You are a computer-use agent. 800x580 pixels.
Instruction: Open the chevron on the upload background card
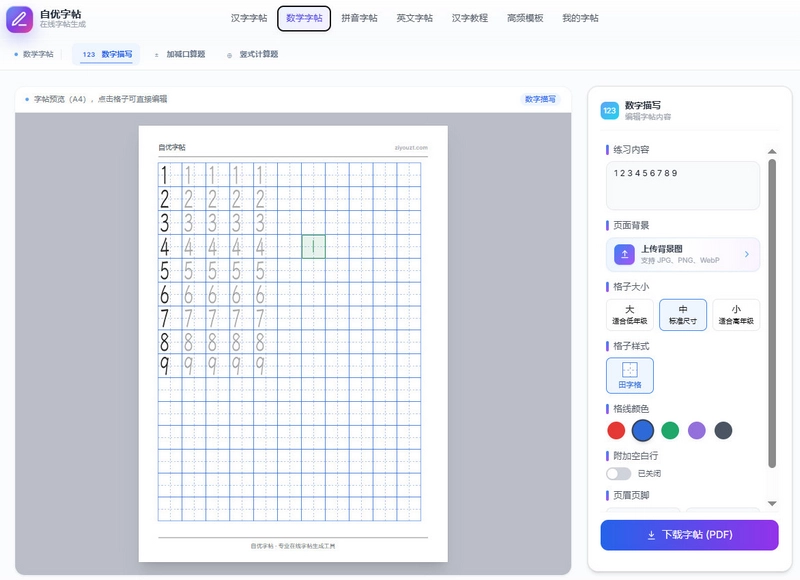coord(746,254)
